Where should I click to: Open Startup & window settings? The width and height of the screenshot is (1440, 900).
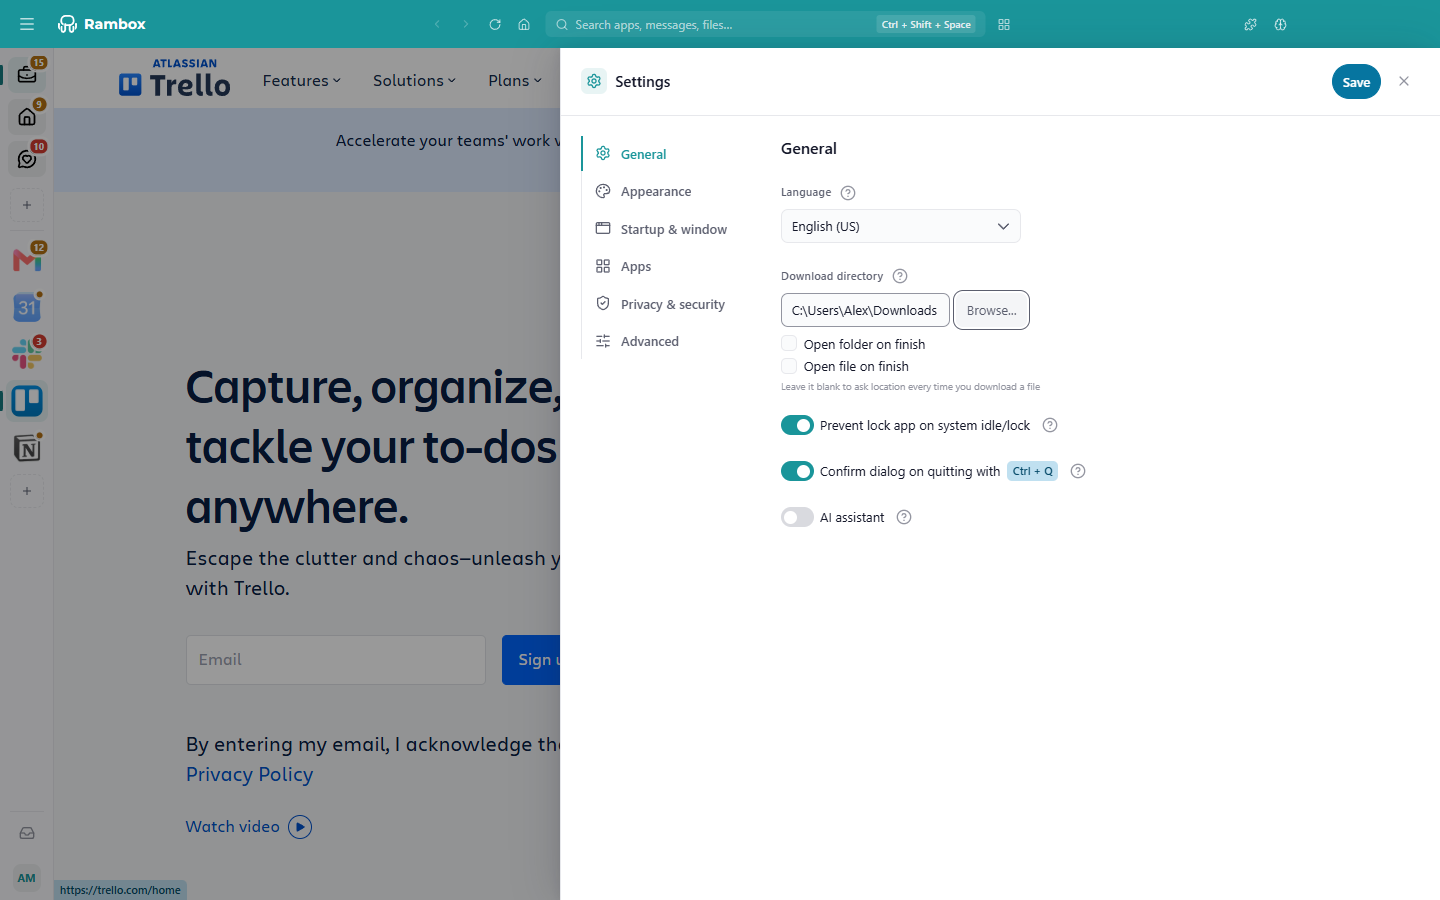click(x=673, y=229)
